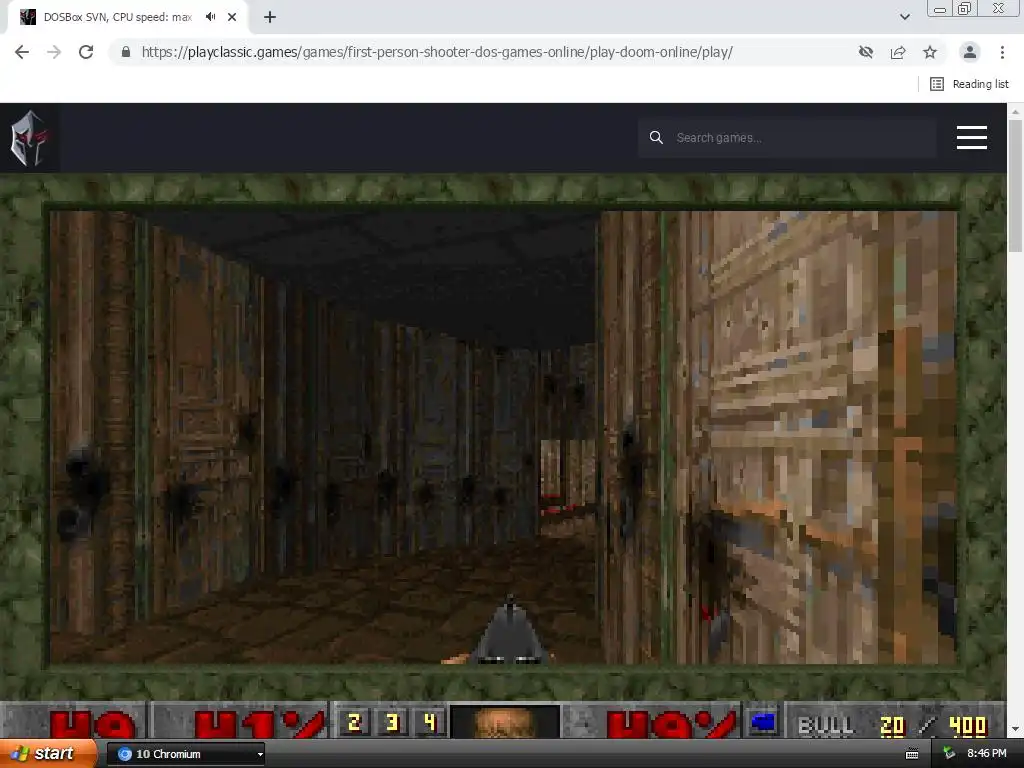Image resolution: width=1024 pixels, height=768 pixels.
Task: Share this page via share icon
Action: (x=898, y=52)
